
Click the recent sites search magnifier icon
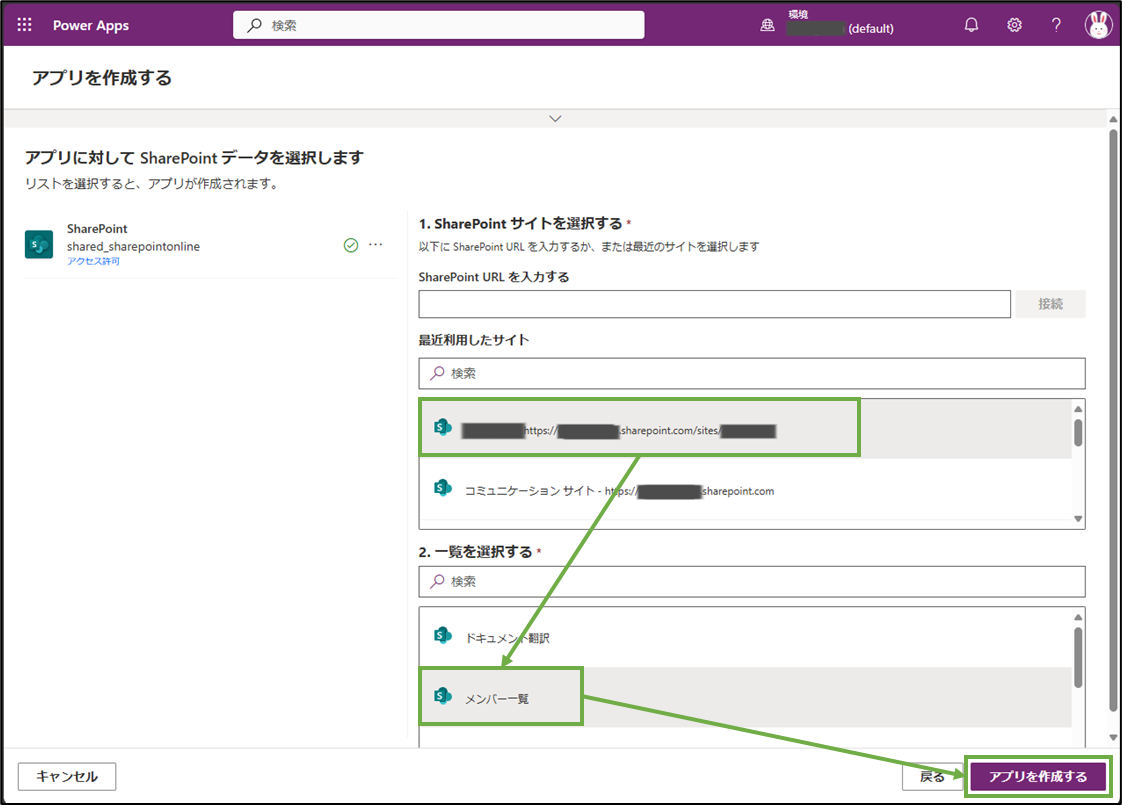pos(437,373)
